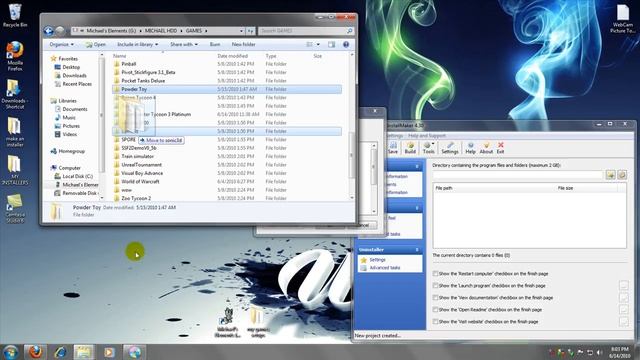Click Help icon in InstallMaker toolbar
The height and width of the screenshot is (360, 640).
pos(471,148)
